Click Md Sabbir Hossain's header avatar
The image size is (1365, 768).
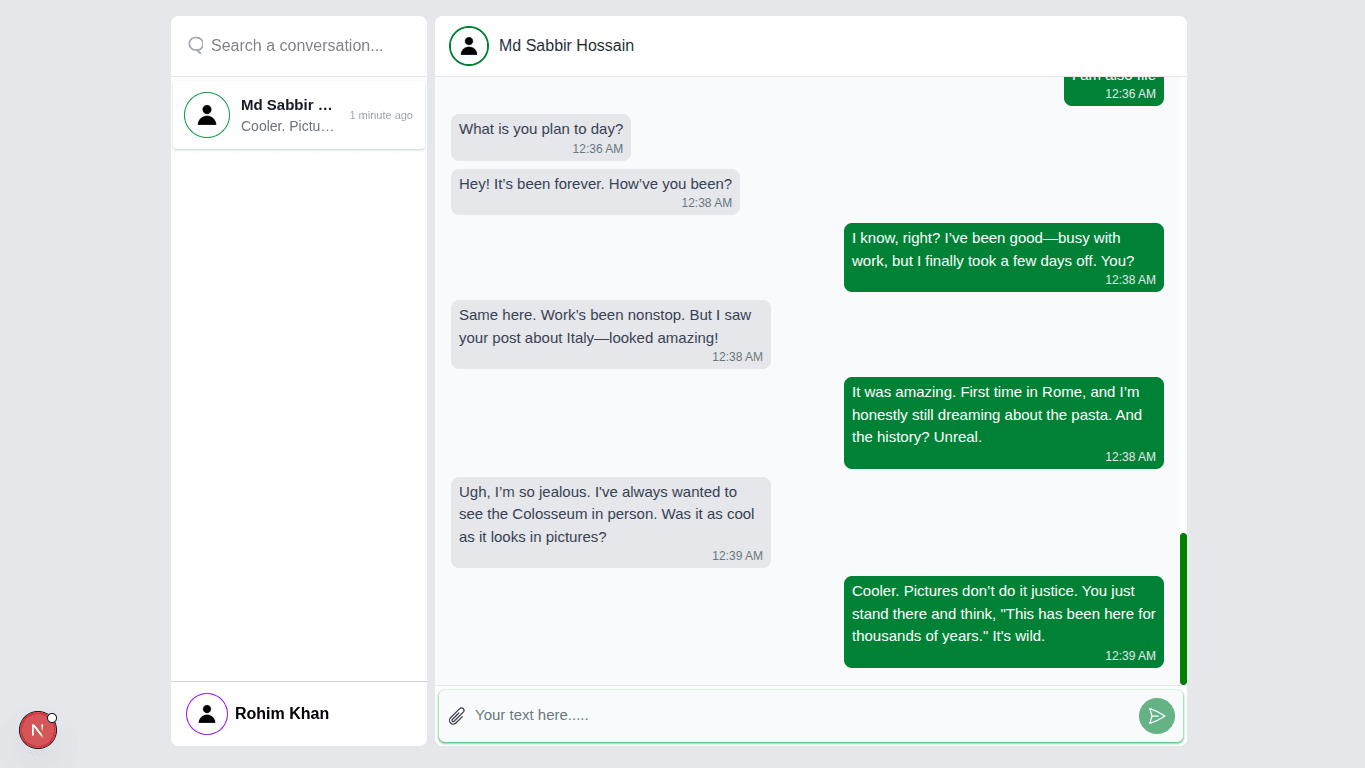click(x=468, y=46)
